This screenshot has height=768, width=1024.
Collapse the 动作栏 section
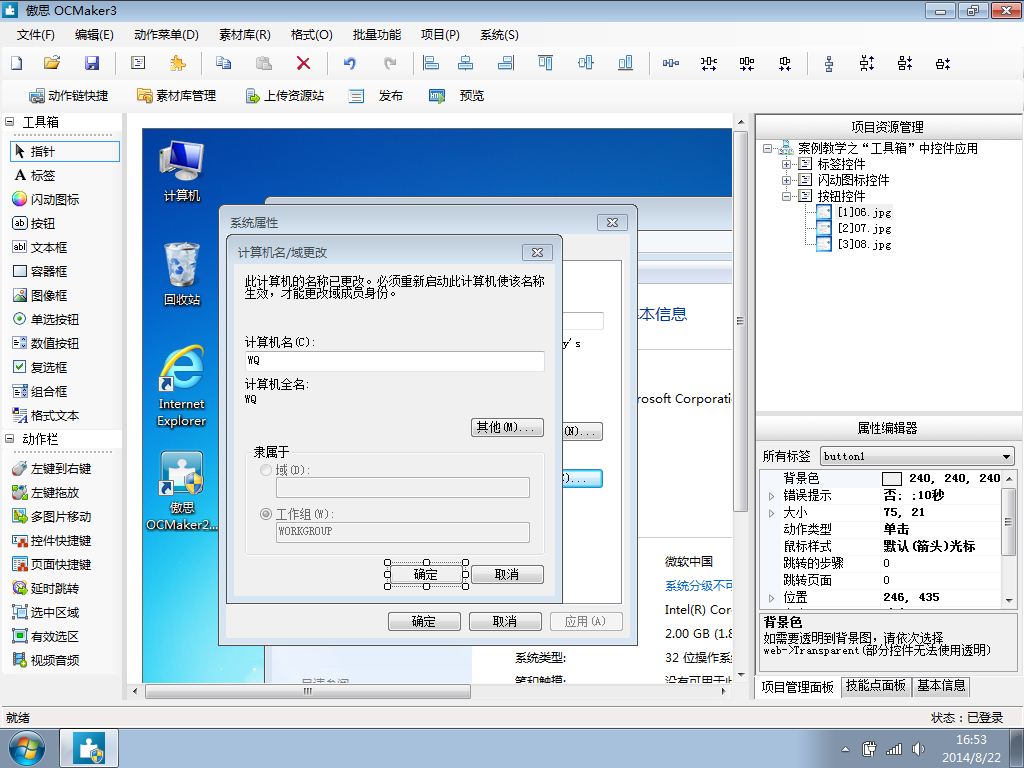pos(10,439)
